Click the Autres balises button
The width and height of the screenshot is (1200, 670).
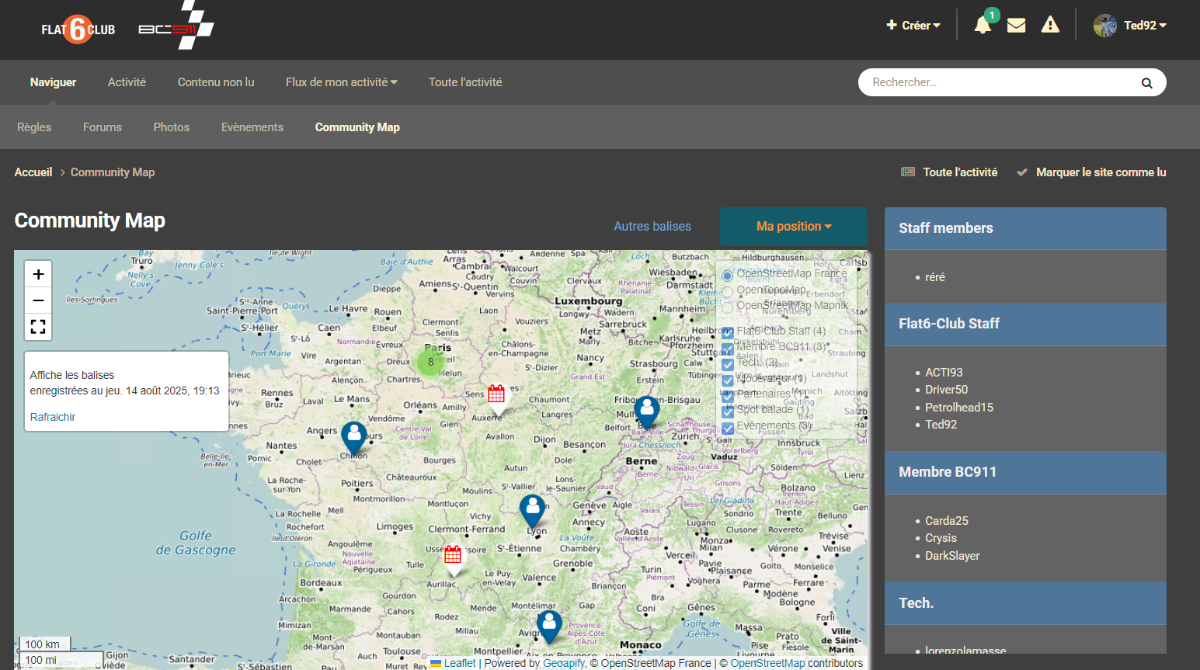coord(652,227)
